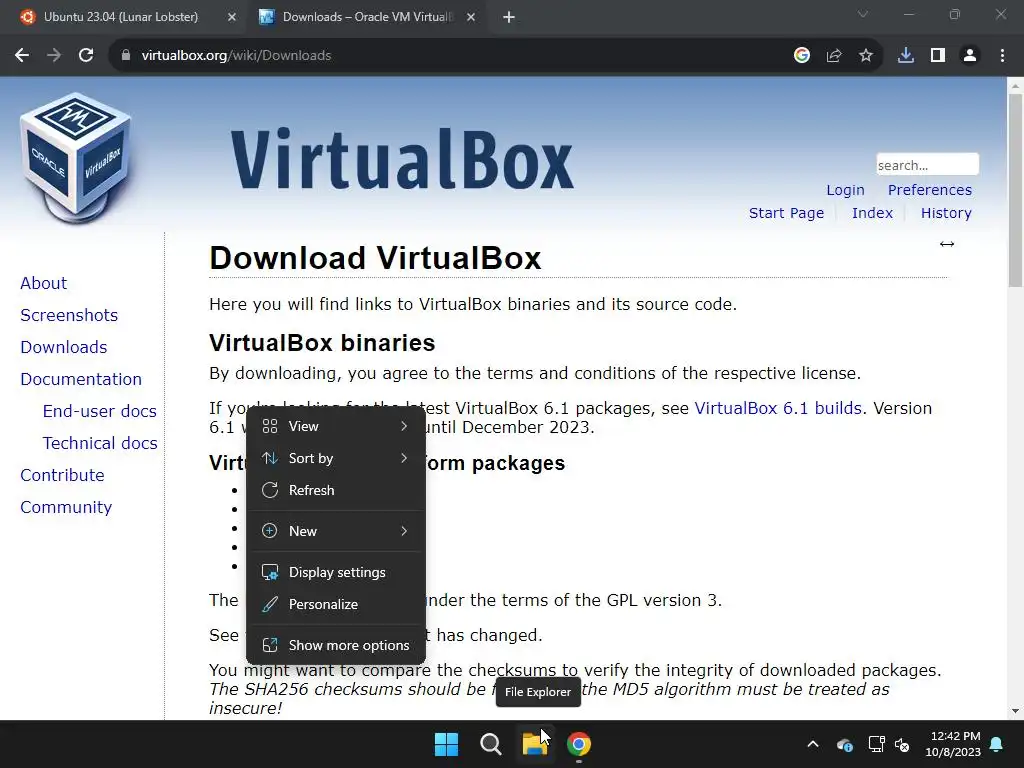The height and width of the screenshot is (768, 1024).
Task: Open End-user docs link
Action: pos(99,411)
